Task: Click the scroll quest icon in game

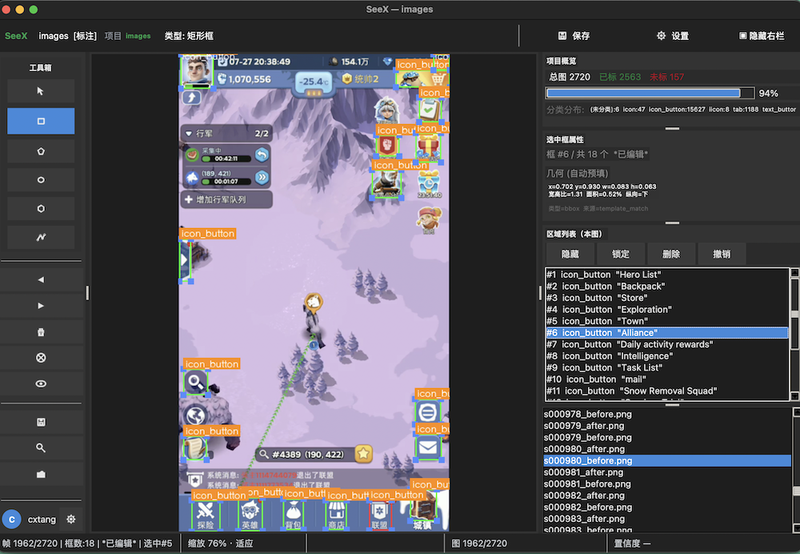Action: pyautogui.click(x=194, y=448)
